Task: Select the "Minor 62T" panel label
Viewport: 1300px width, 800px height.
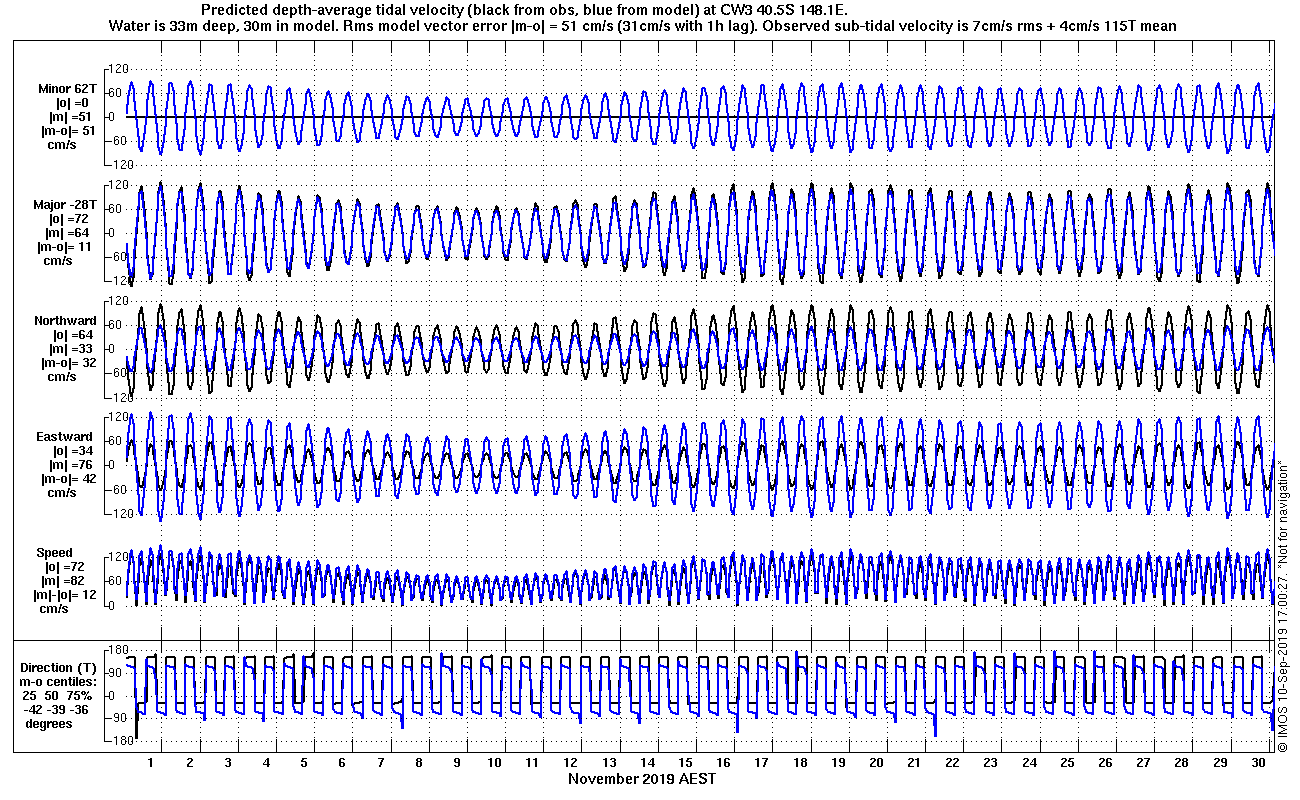Action: [67, 89]
